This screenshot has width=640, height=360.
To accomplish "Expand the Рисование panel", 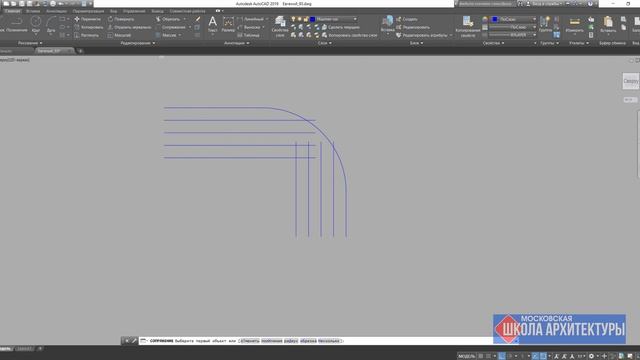I will click(x=30, y=43).
